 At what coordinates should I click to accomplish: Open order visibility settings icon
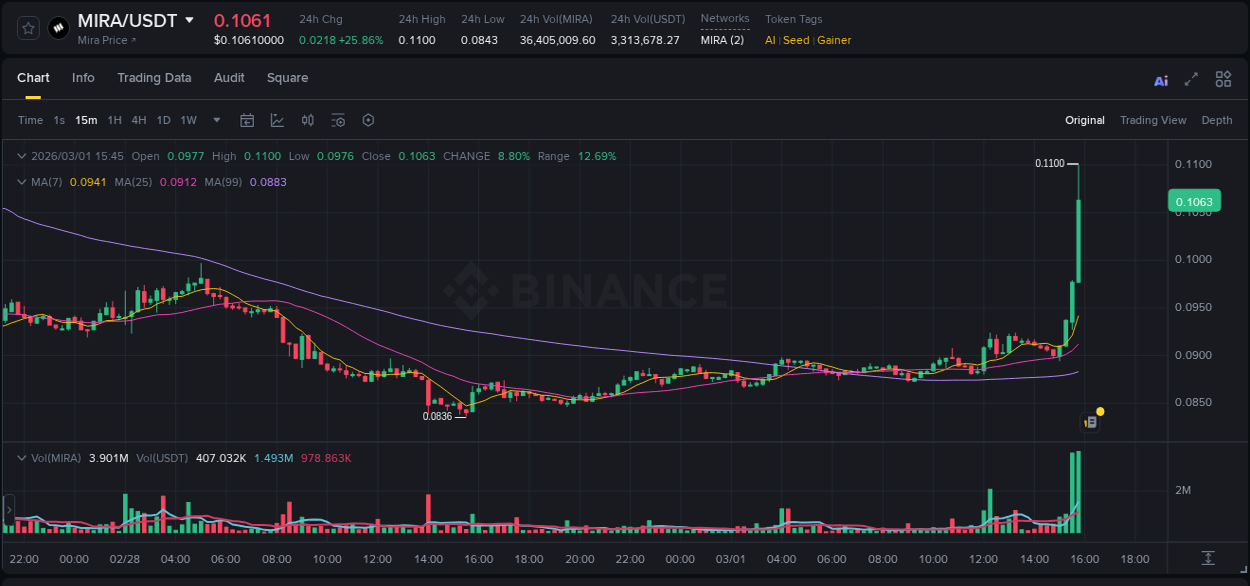click(x=338, y=120)
